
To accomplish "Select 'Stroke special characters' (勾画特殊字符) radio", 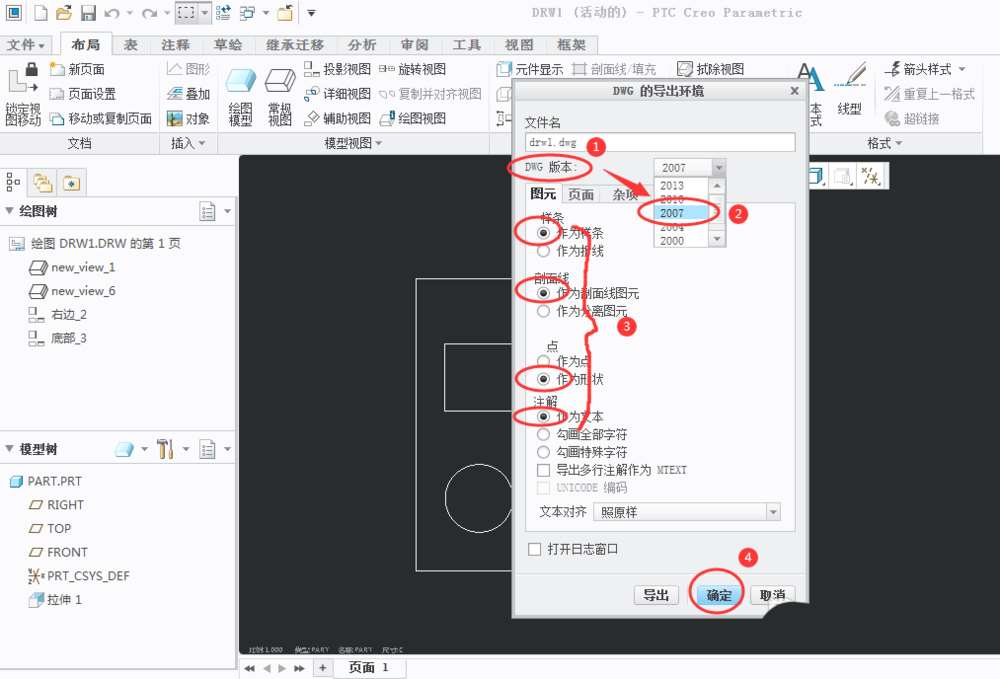I will (x=543, y=452).
